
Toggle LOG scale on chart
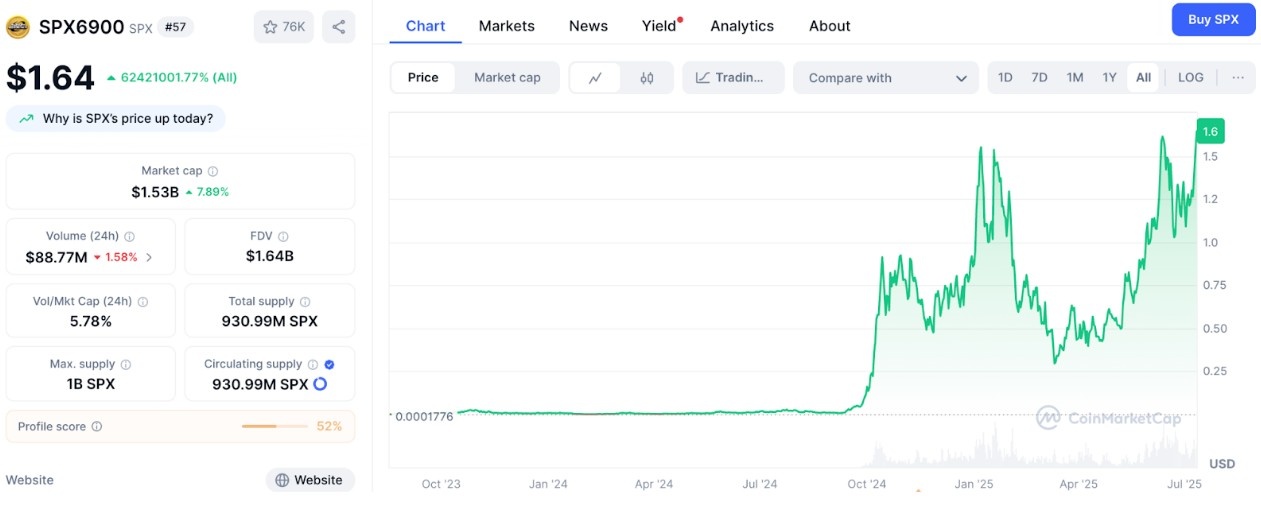[x=1191, y=78]
